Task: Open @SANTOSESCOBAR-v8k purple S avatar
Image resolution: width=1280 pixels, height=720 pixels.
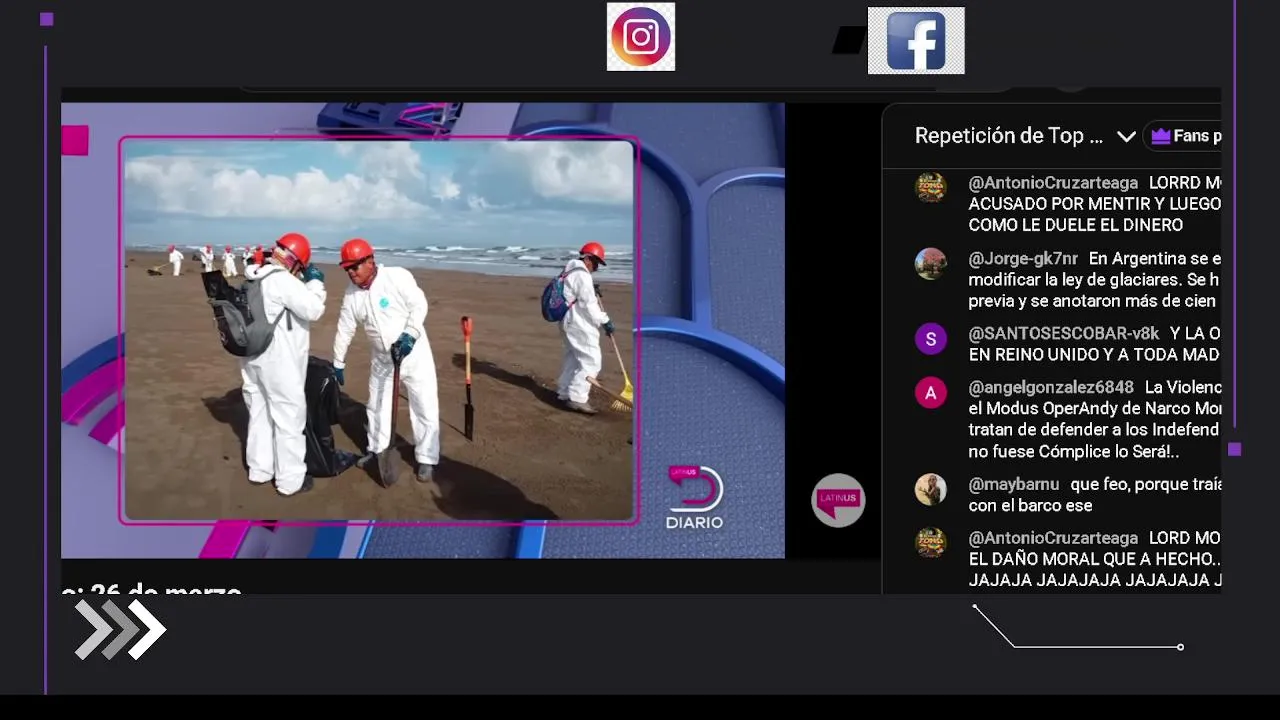Action: pyautogui.click(x=931, y=339)
